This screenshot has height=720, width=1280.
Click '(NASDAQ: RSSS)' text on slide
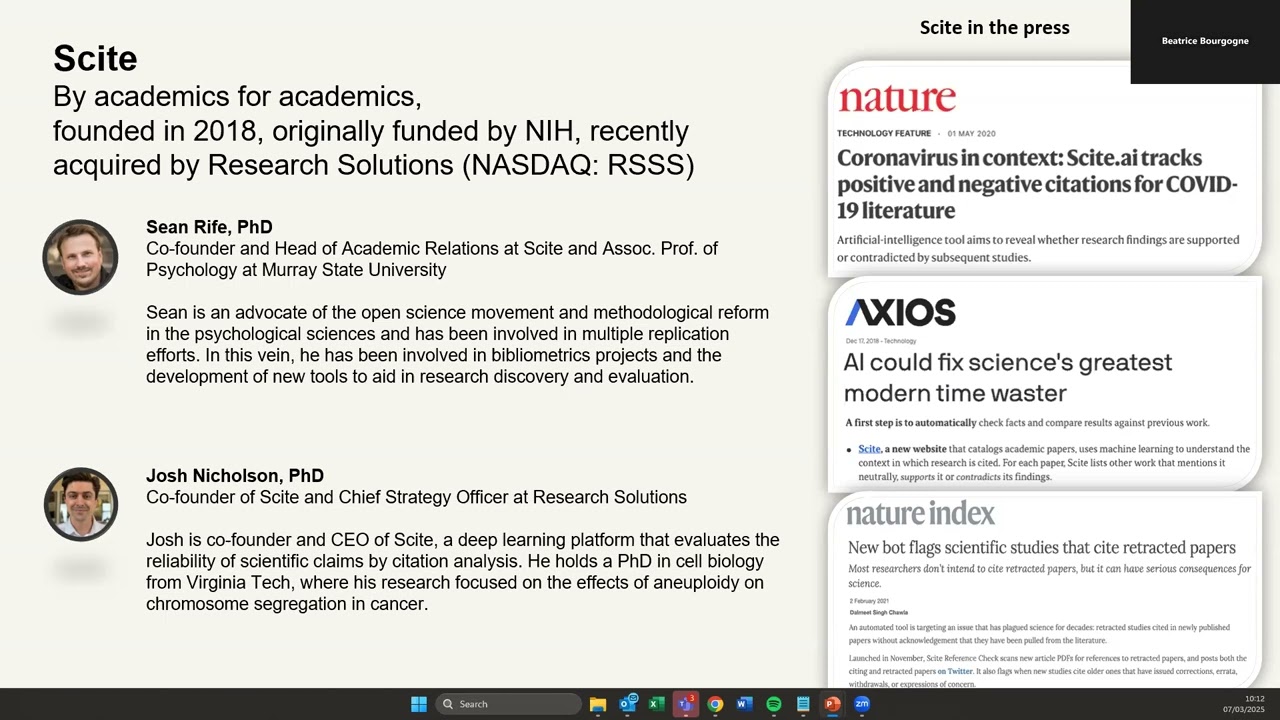click(x=579, y=165)
